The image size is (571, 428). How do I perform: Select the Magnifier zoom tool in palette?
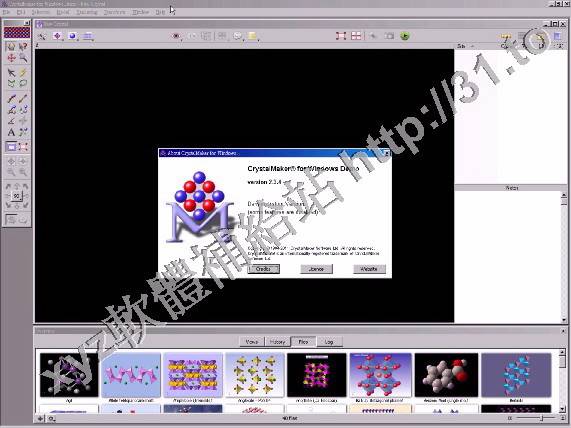tap(23, 58)
